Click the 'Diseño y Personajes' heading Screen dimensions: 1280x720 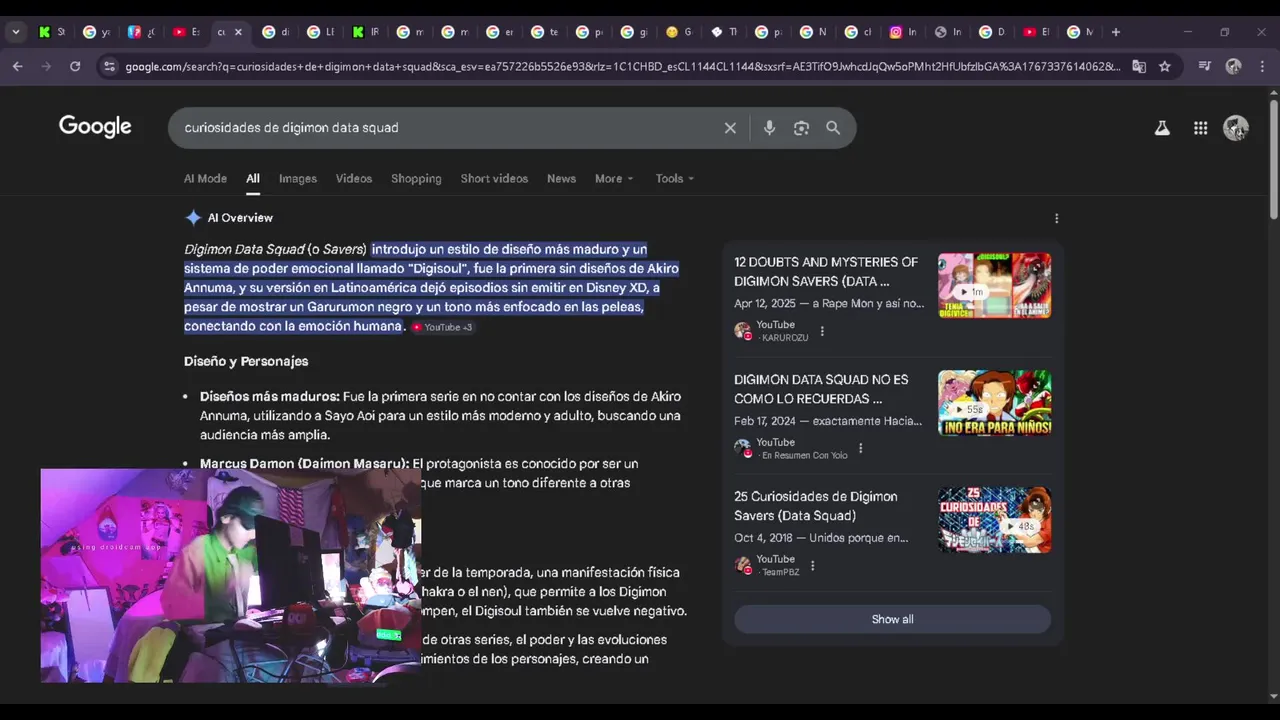click(246, 361)
